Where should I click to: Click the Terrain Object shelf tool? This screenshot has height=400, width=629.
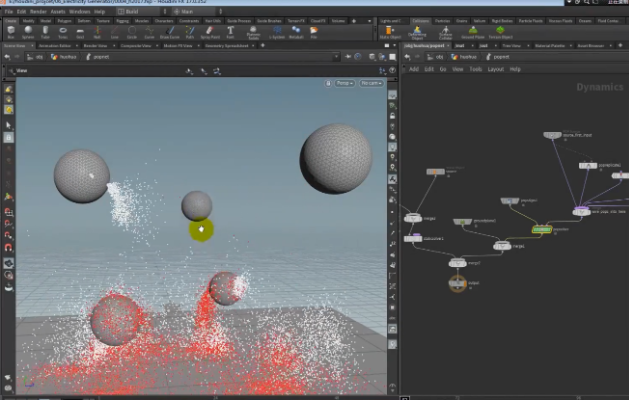click(x=501, y=33)
